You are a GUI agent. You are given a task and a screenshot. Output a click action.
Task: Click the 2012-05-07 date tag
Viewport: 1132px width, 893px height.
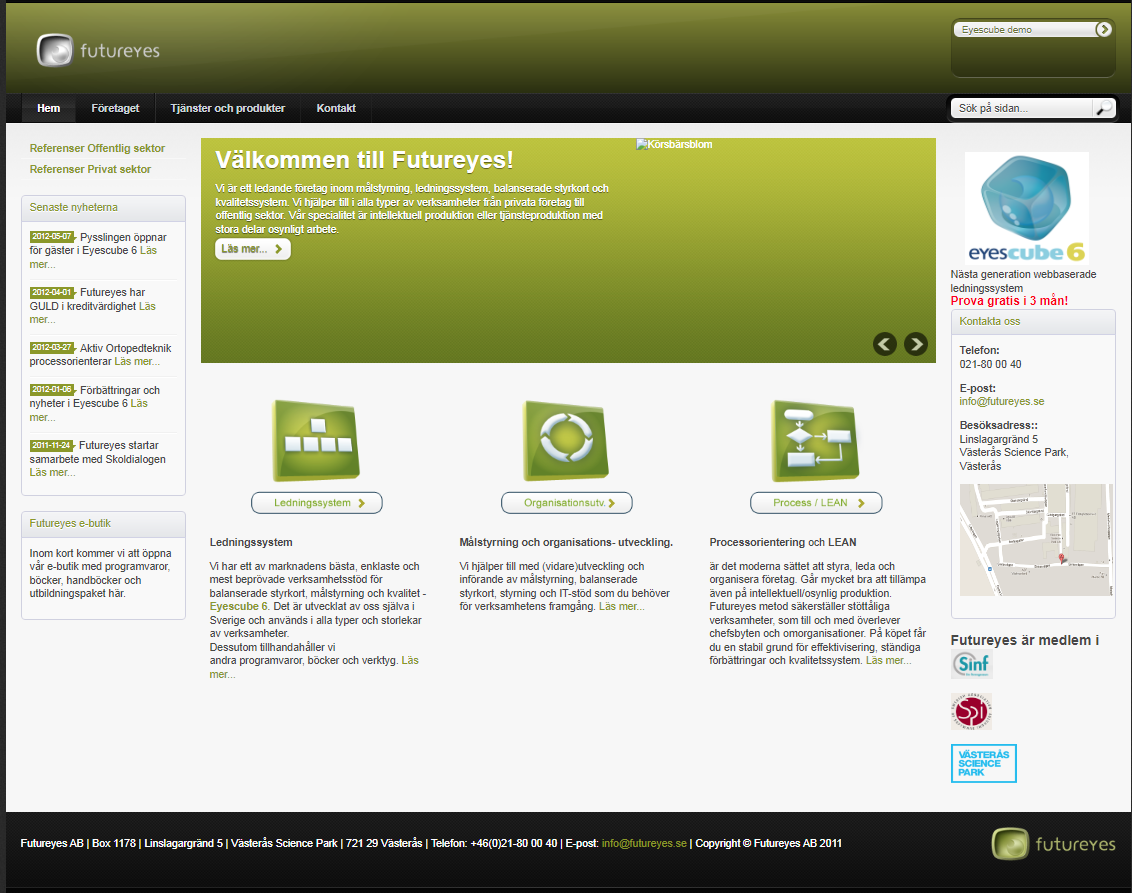(52, 236)
